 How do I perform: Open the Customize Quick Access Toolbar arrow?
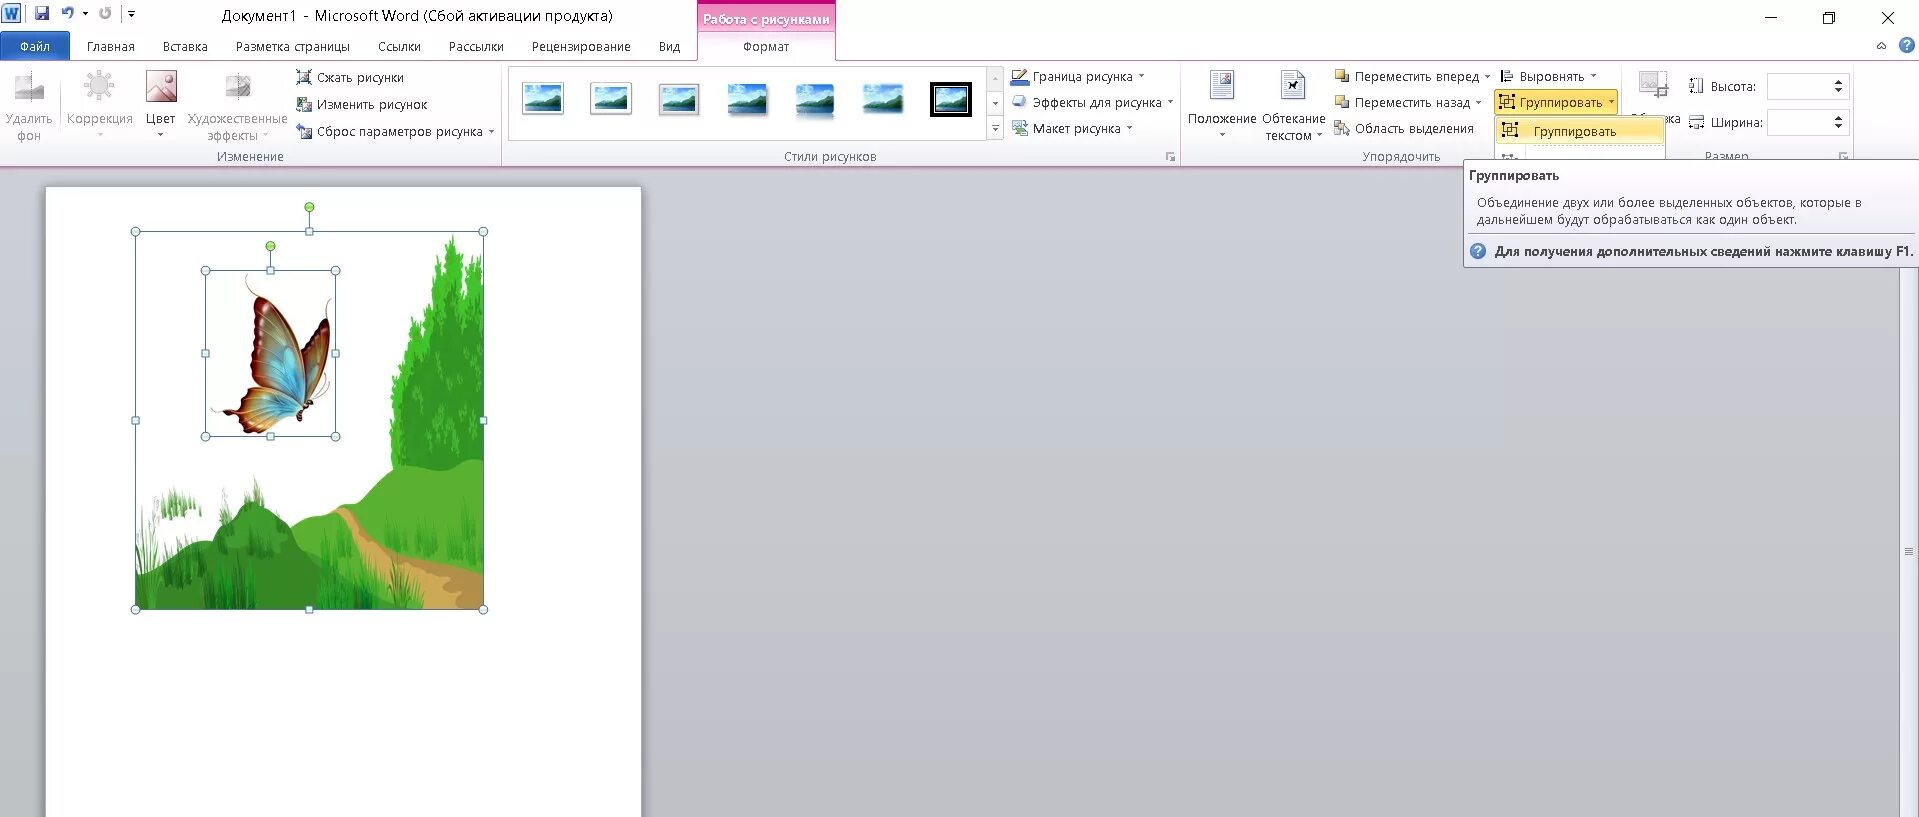click(131, 14)
